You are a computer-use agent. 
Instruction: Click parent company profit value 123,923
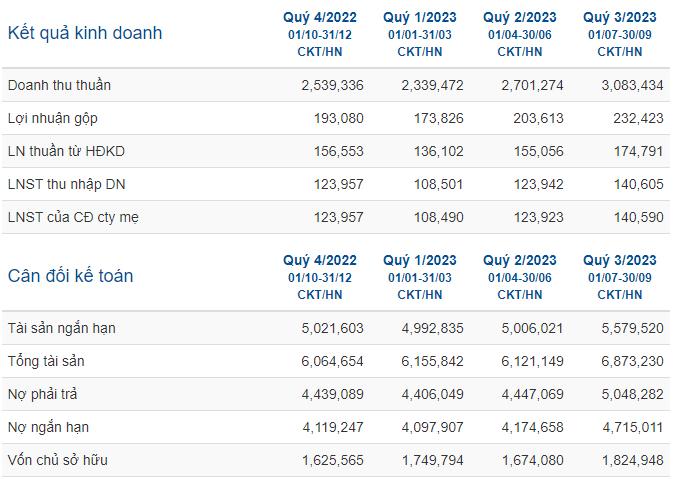pos(539,218)
